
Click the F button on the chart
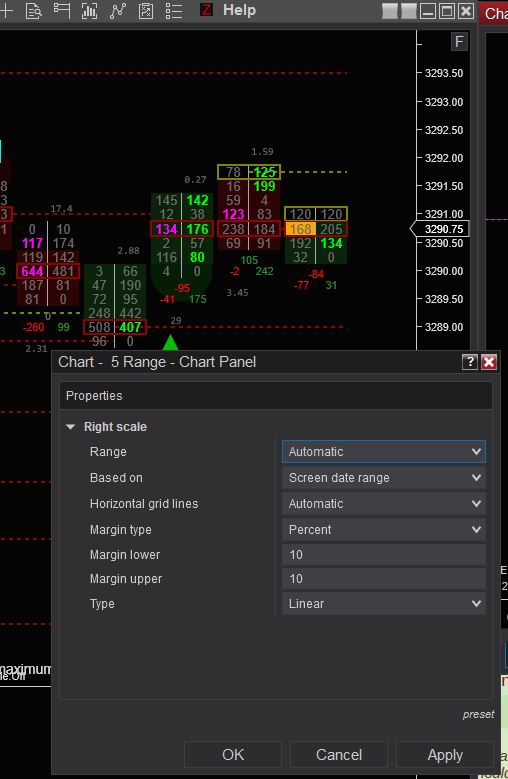pos(459,42)
